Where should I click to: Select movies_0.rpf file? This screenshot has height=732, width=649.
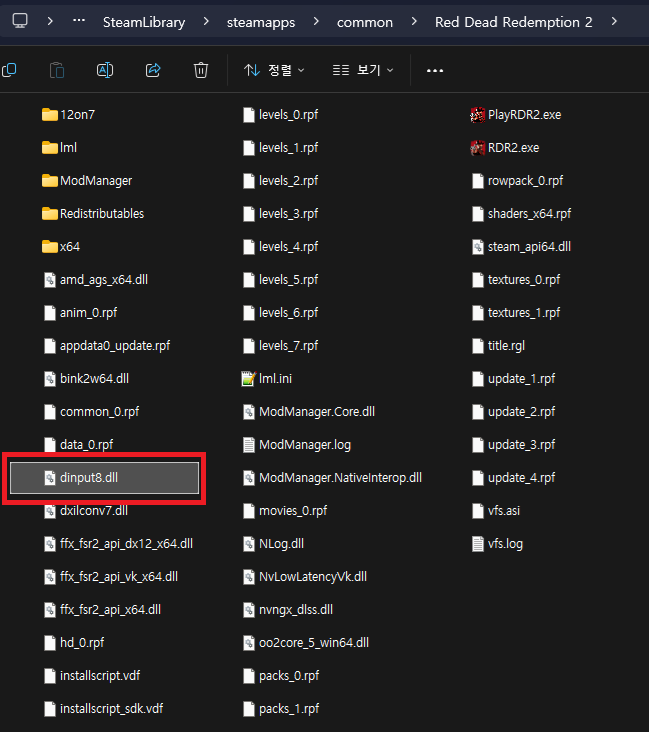coord(285,511)
